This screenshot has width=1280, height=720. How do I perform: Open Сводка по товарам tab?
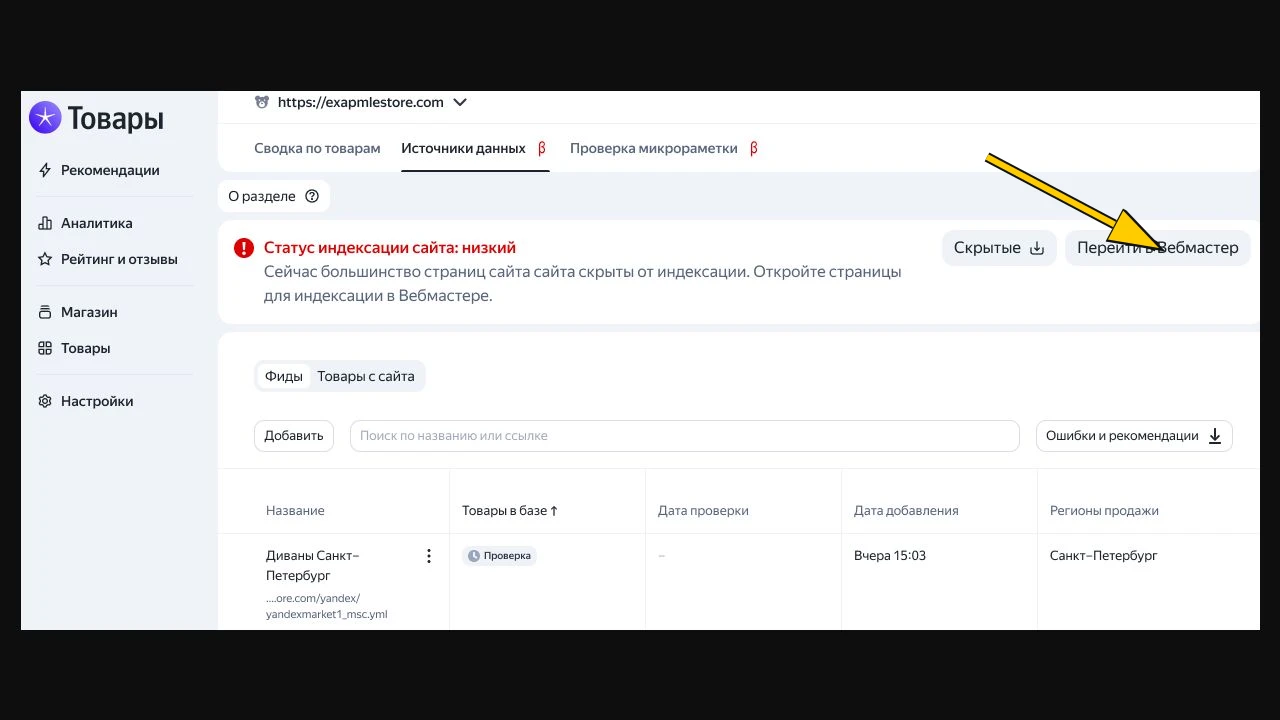point(317,148)
